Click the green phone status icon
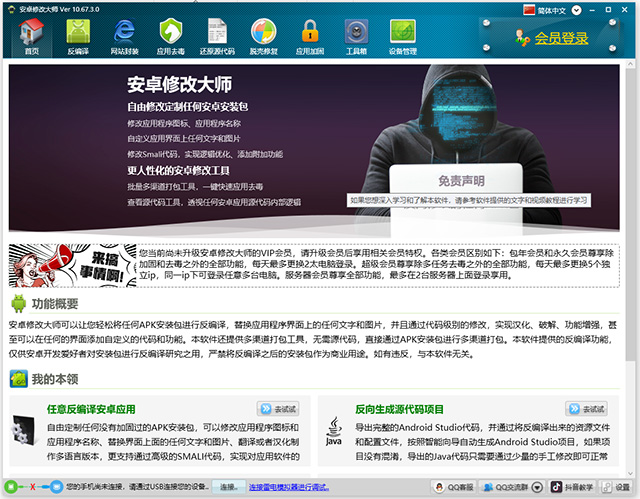Image resolution: width=640 pixels, height=499 pixels. point(11,487)
